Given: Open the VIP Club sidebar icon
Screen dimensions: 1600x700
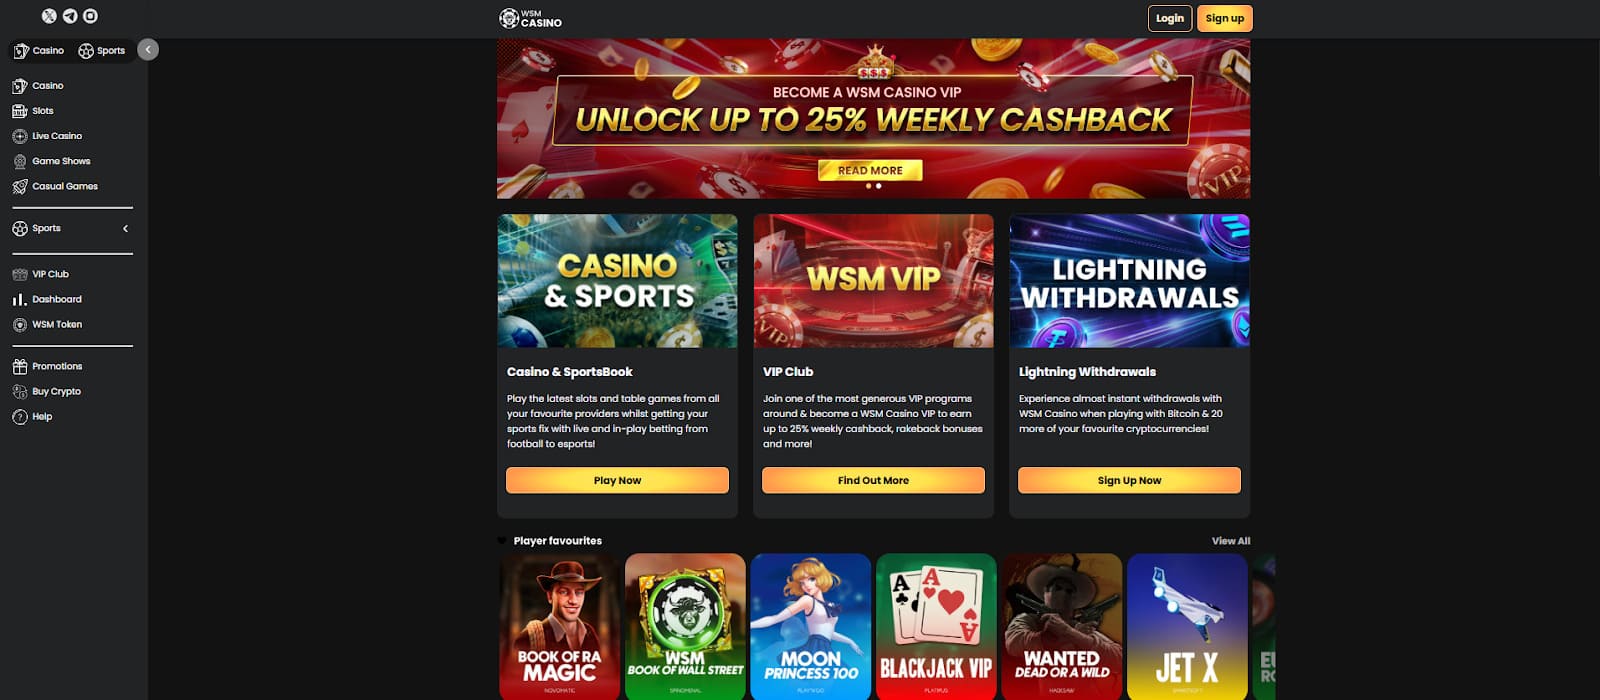Looking at the screenshot, I should (x=20, y=274).
